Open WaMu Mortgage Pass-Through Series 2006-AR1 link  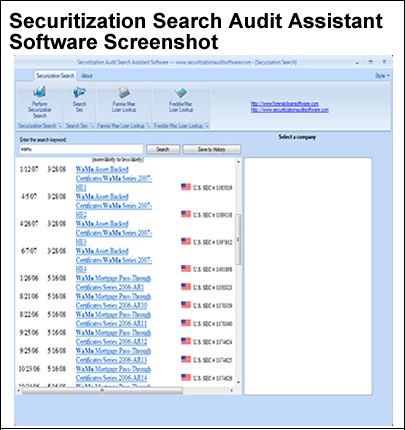click(113, 283)
